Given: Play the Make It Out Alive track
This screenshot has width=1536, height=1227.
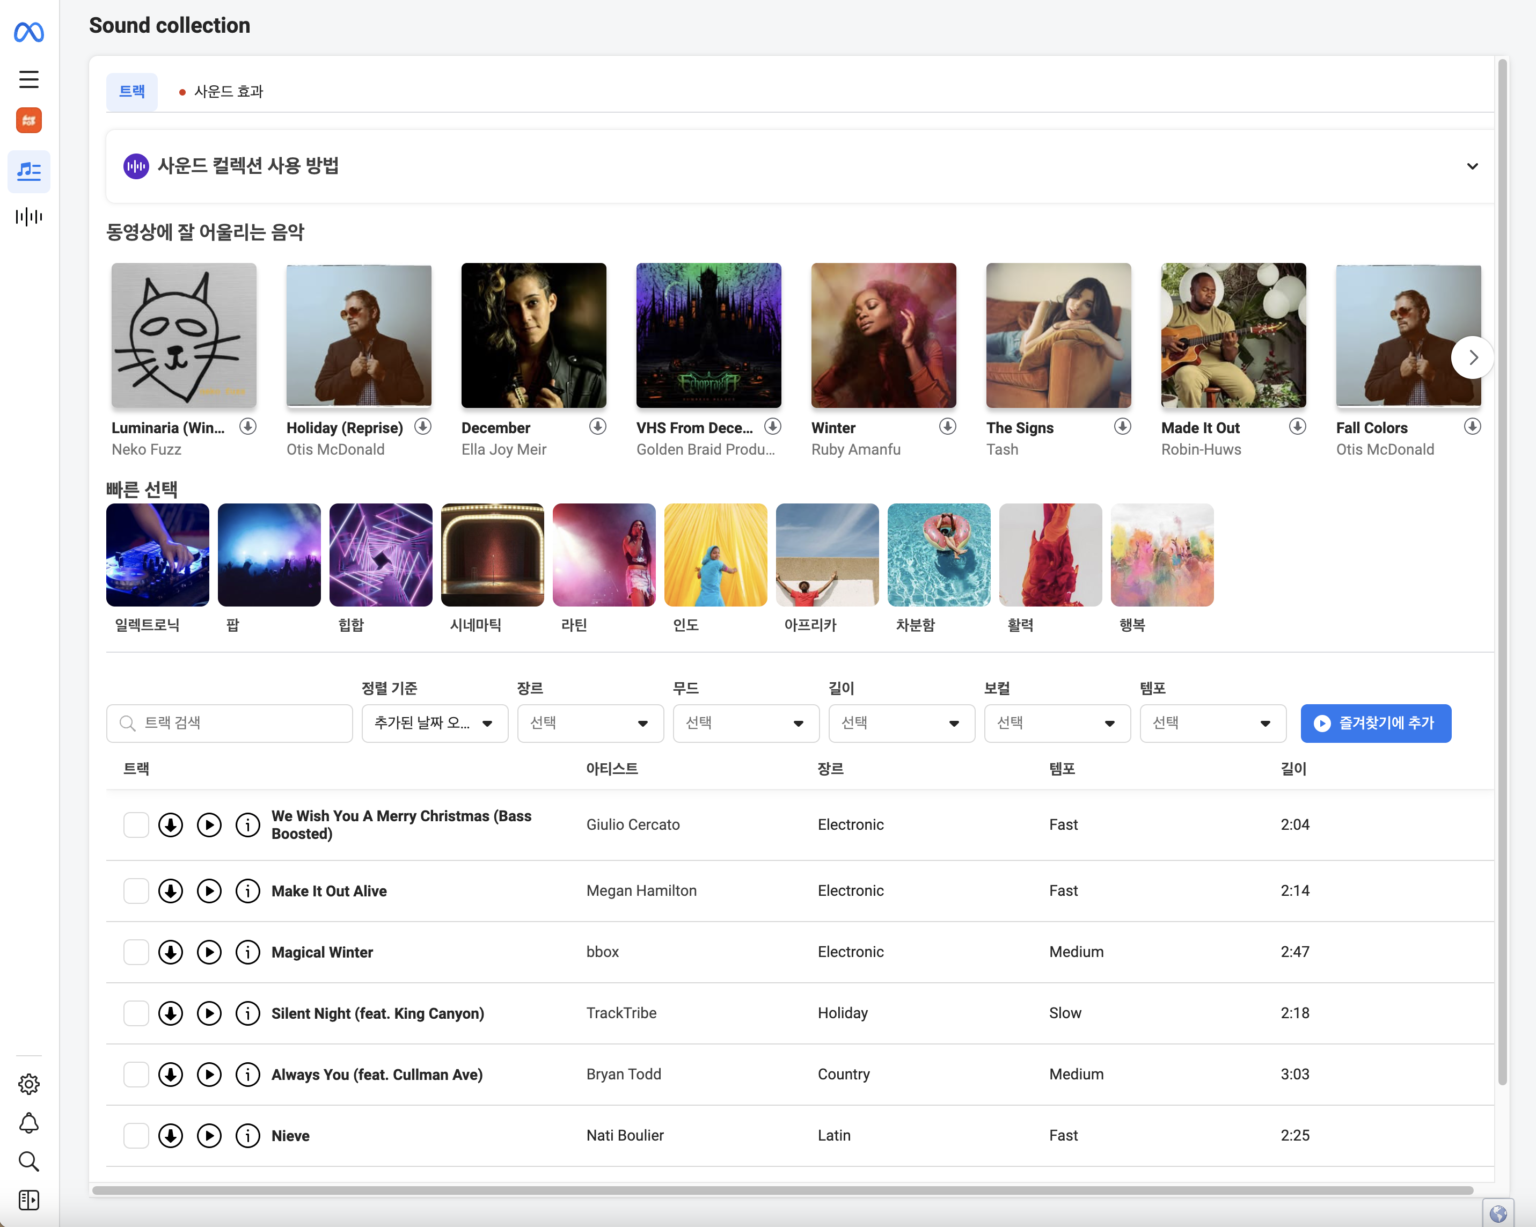Looking at the screenshot, I should click(x=209, y=891).
